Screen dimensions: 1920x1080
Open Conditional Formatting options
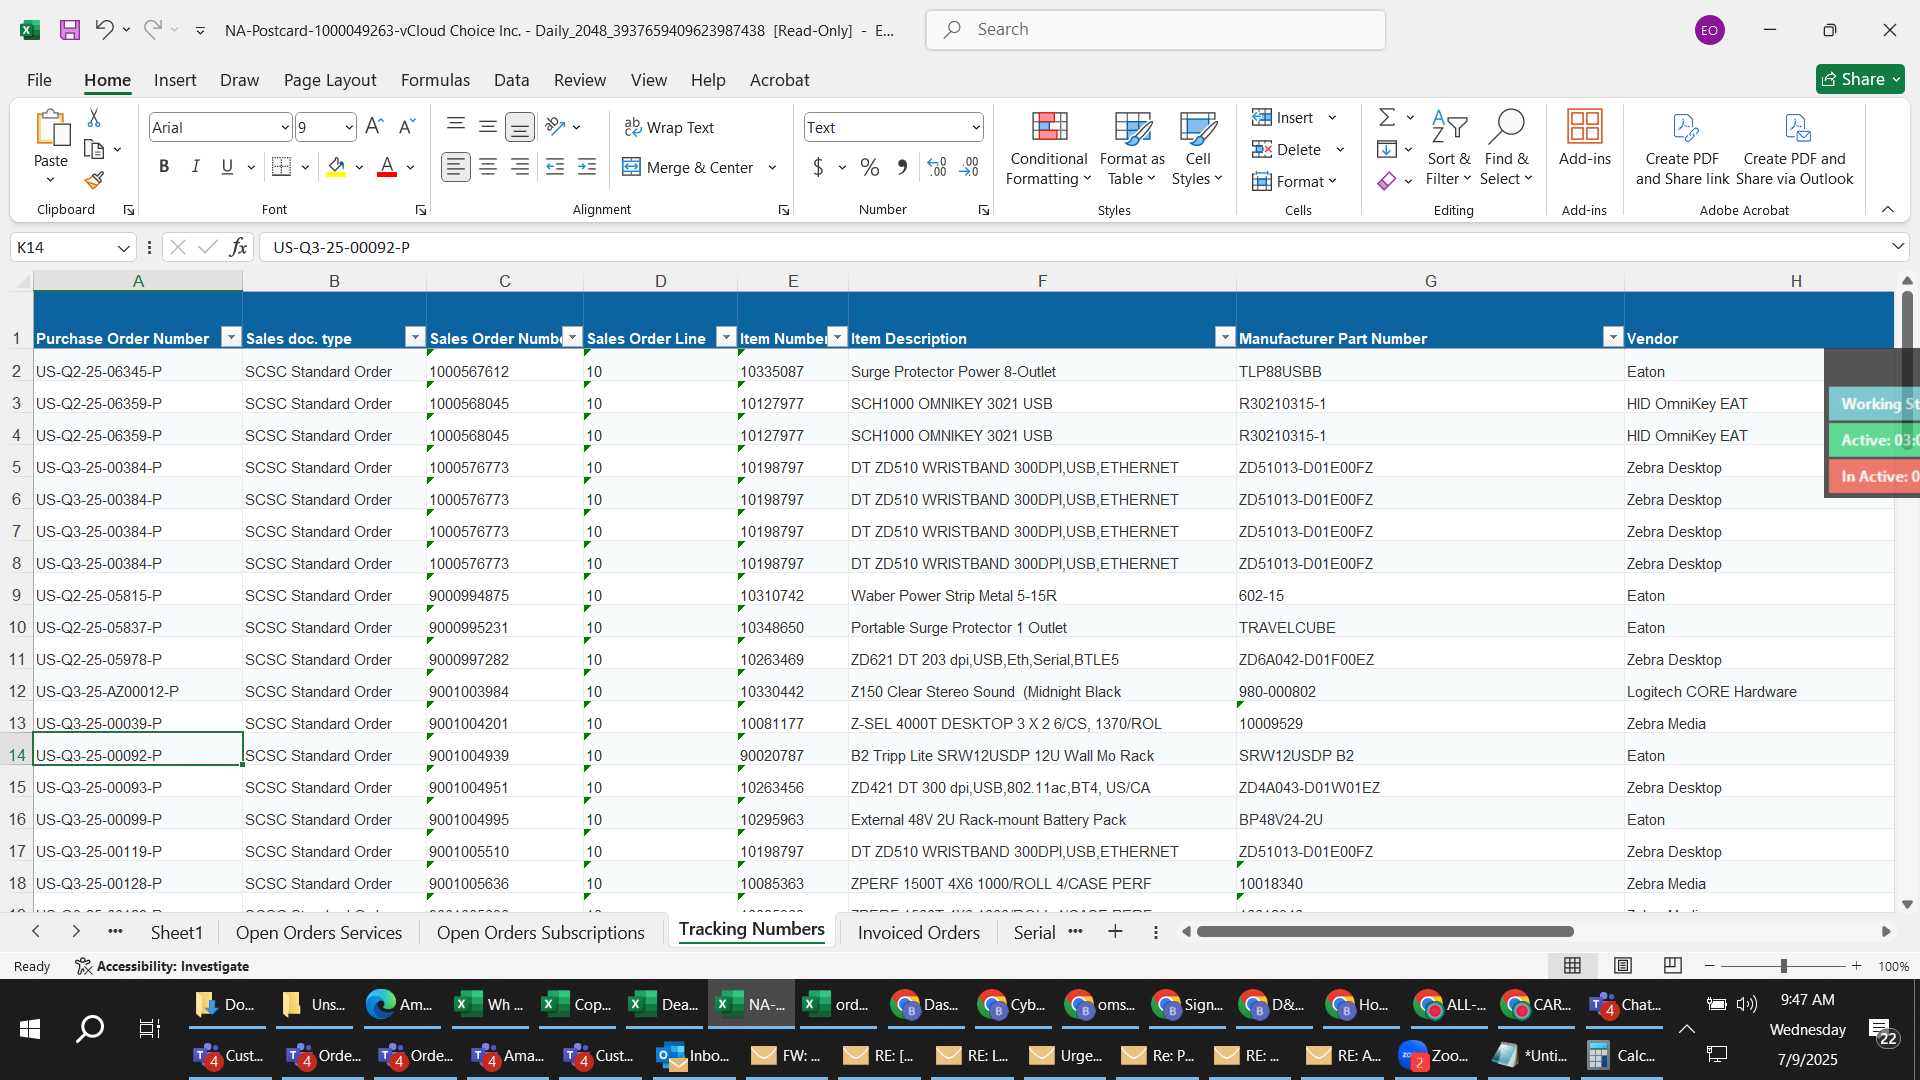(x=1048, y=149)
